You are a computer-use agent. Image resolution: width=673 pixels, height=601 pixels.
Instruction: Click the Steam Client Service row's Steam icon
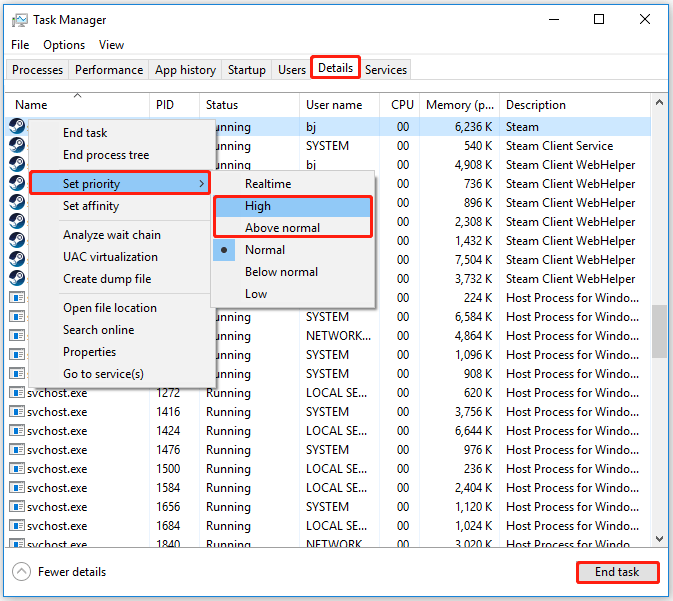coord(17,146)
